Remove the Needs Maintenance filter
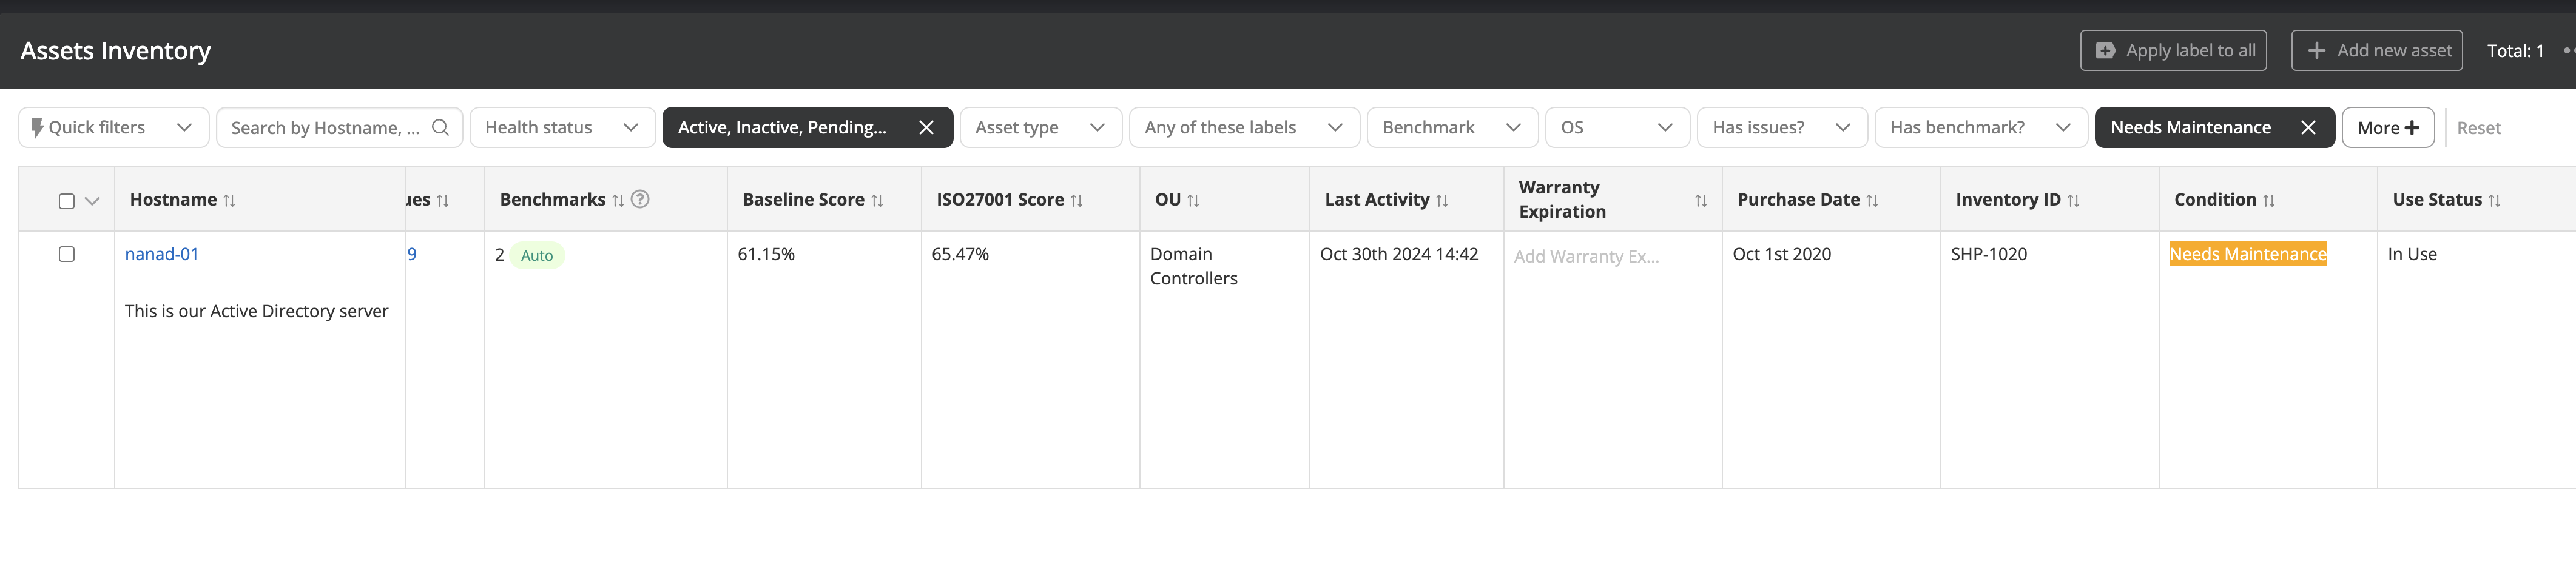2576x564 pixels. pos(2307,127)
